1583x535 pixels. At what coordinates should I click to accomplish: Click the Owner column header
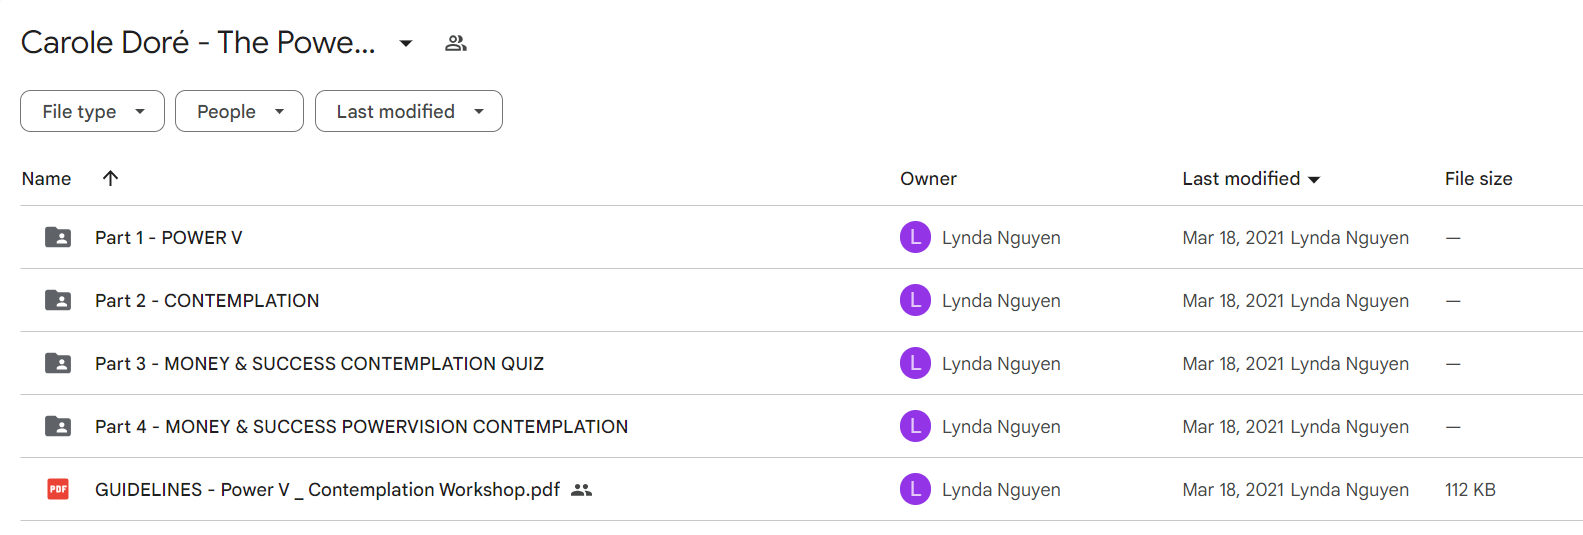[928, 178]
